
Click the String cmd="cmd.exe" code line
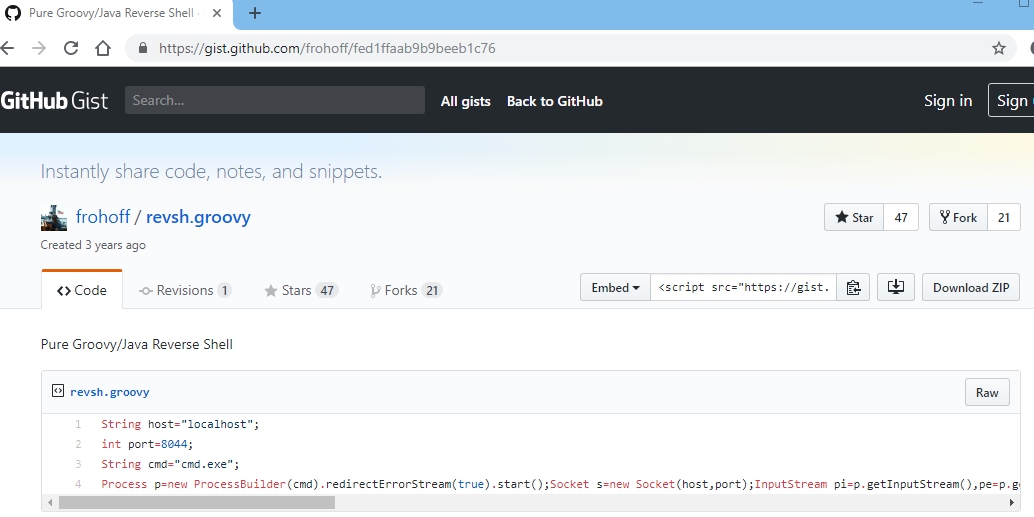click(x=170, y=464)
